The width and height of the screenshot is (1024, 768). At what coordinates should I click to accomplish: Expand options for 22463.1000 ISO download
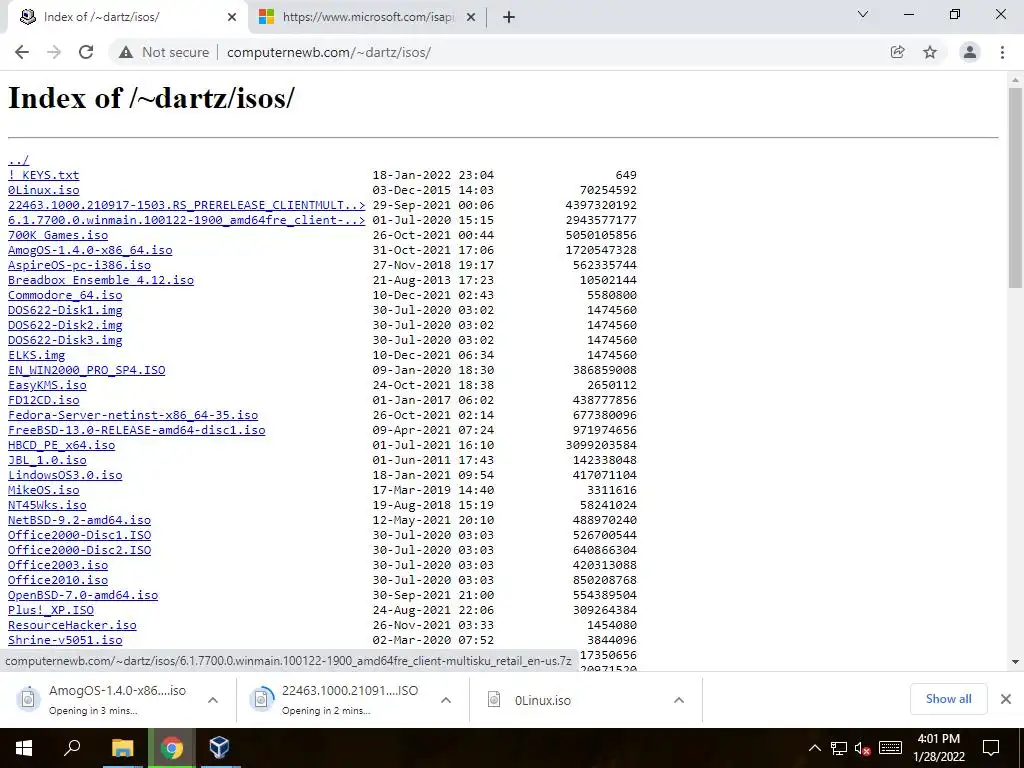tap(446, 700)
